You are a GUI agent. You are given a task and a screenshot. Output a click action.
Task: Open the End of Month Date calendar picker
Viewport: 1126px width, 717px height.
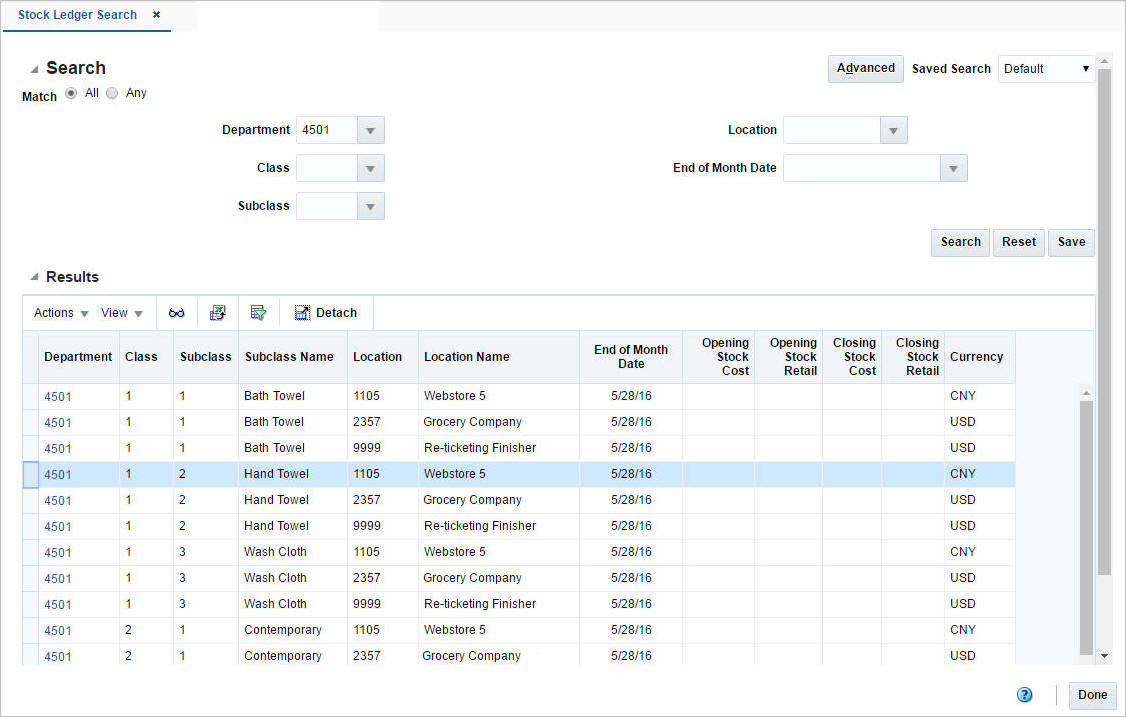pyautogui.click(x=953, y=167)
